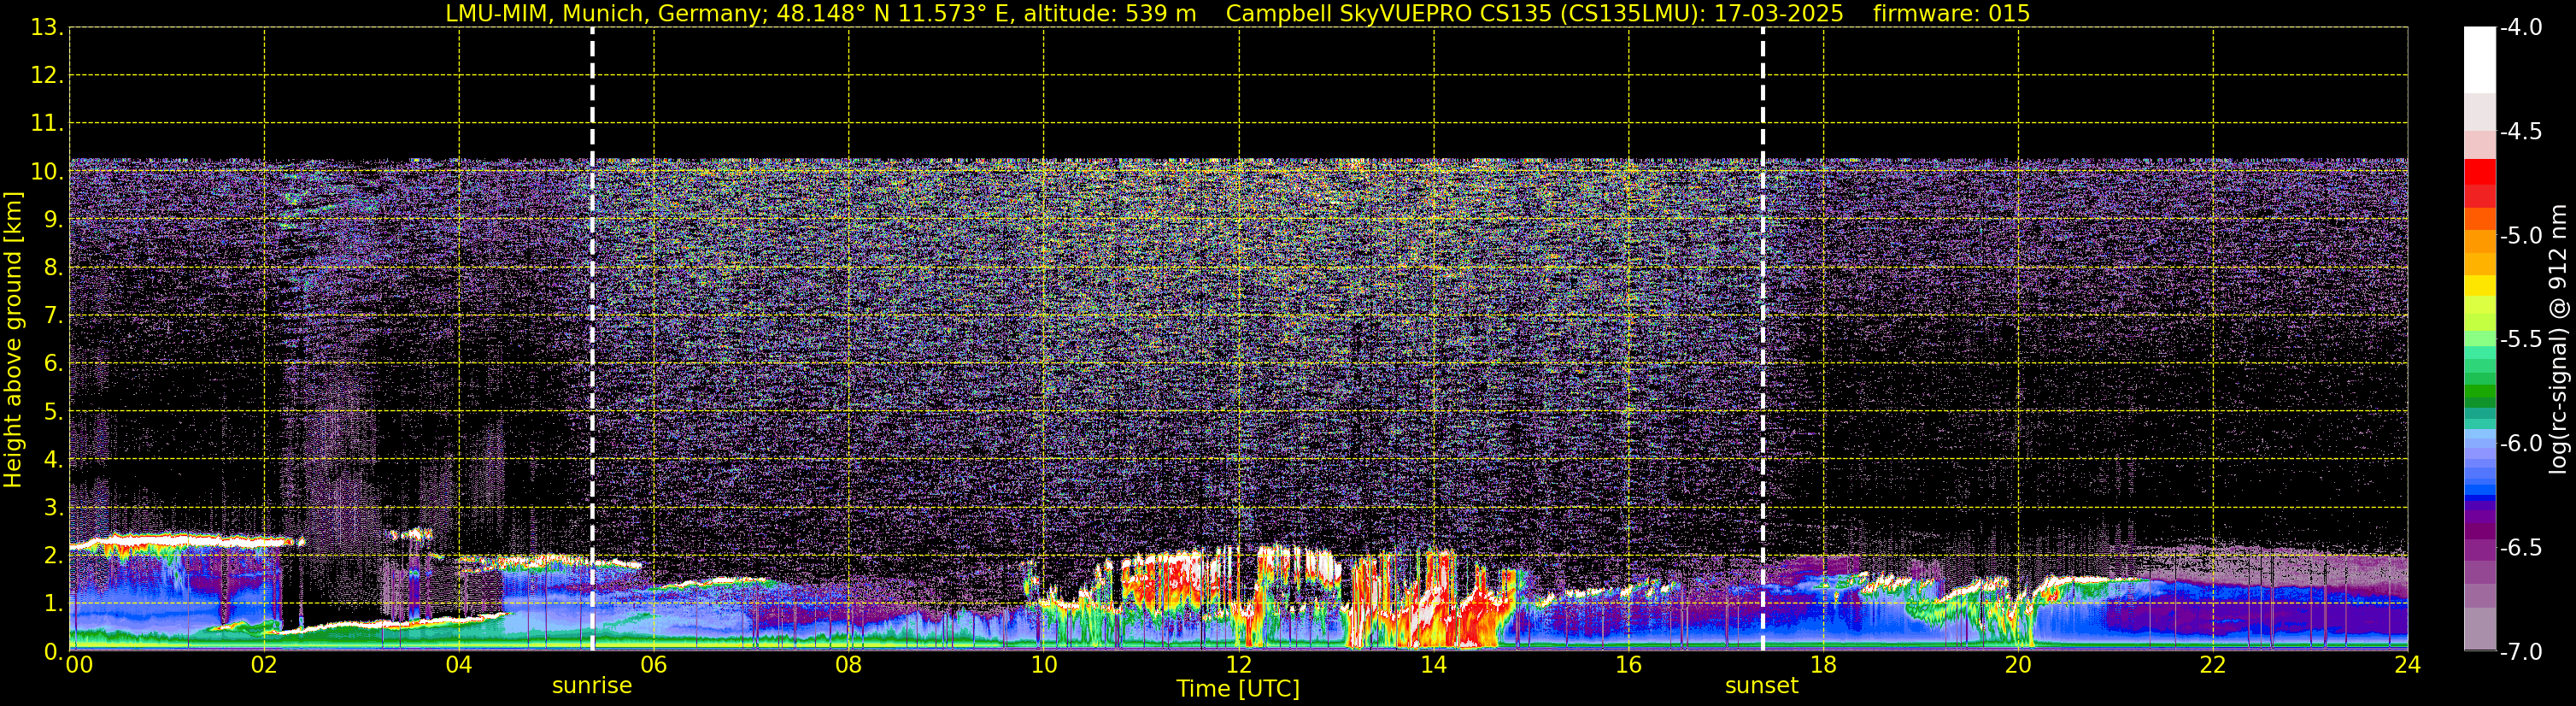Click the -7.0 colorbar tick label
Image resolution: width=2576 pixels, height=706 pixels.
2520,652
